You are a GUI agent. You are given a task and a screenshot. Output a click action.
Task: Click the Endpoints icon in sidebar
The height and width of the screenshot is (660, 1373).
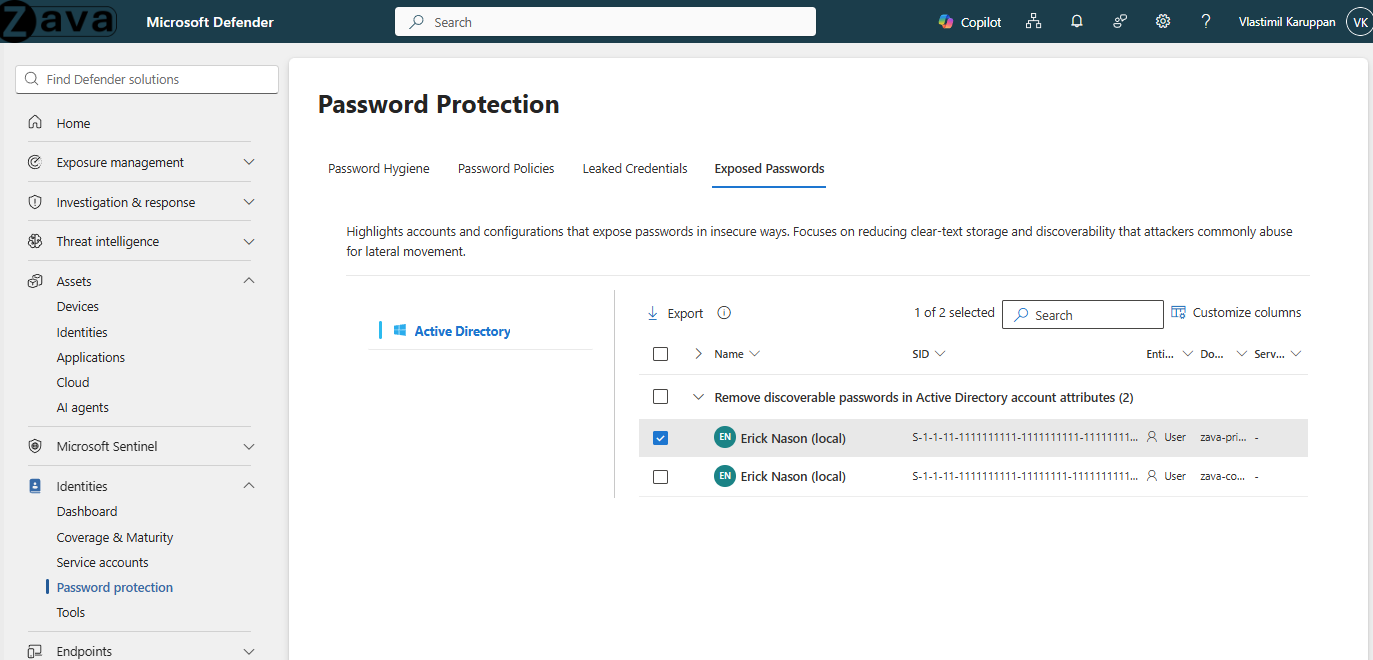coord(35,651)
